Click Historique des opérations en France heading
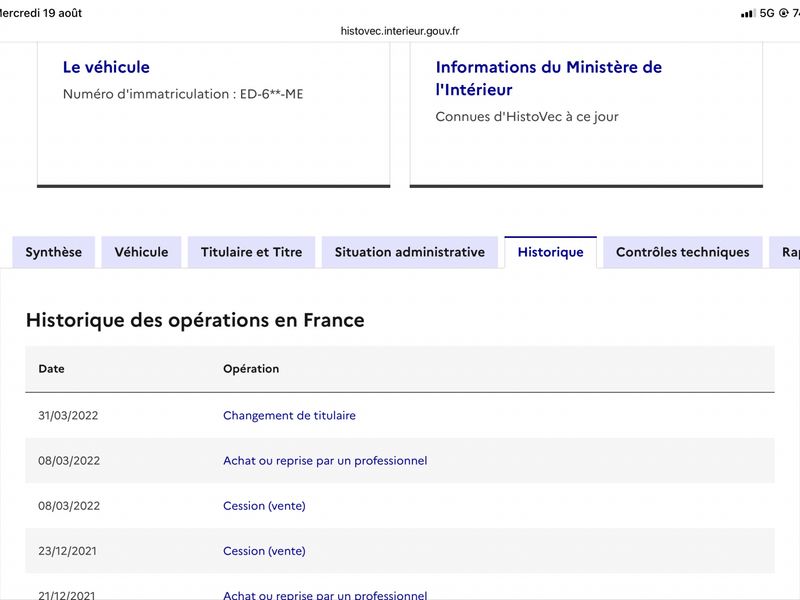Screen dimensions: 800x600 pos(195,320)
